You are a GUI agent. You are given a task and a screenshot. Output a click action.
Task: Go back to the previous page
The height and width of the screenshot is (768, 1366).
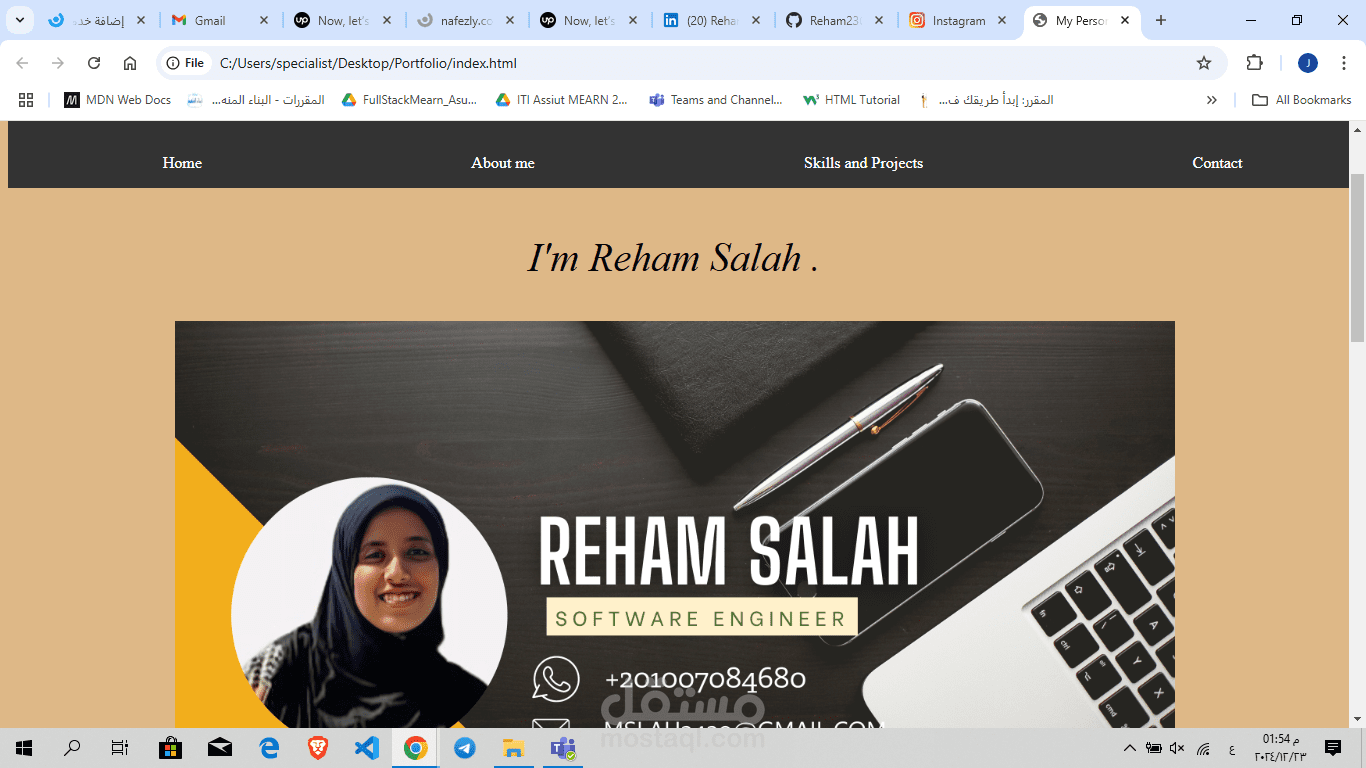click(x=22, y=63)
